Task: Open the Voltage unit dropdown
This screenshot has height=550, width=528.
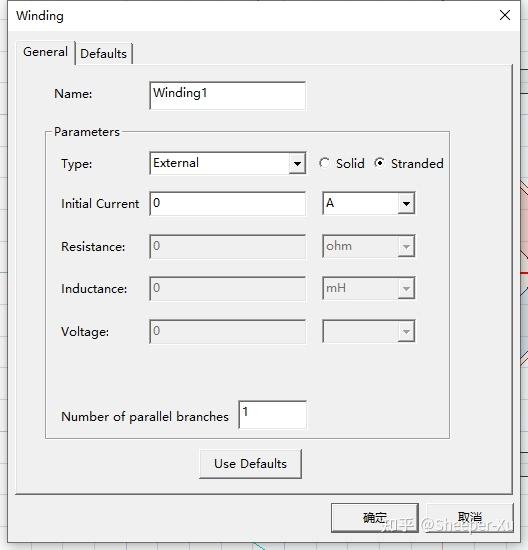Action: coord(368,331)
